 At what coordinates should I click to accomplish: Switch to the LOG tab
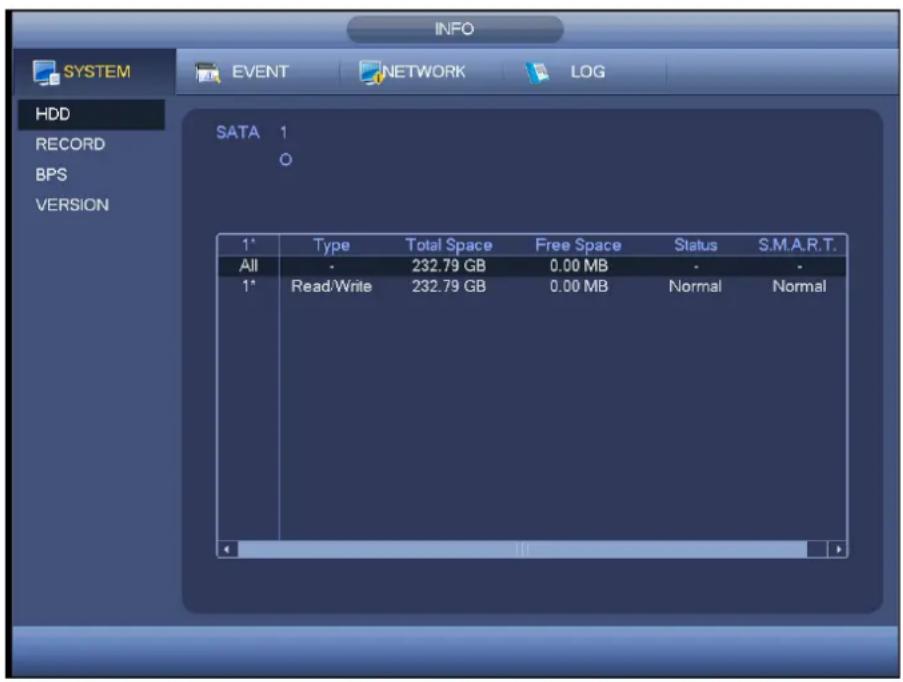click(x=585, y=72)
